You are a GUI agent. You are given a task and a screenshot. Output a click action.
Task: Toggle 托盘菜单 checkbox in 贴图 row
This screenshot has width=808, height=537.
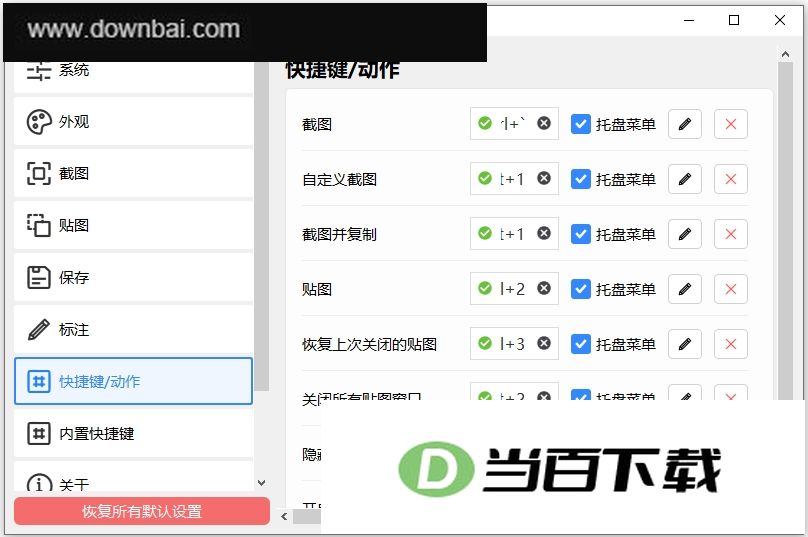pos(581,289)
